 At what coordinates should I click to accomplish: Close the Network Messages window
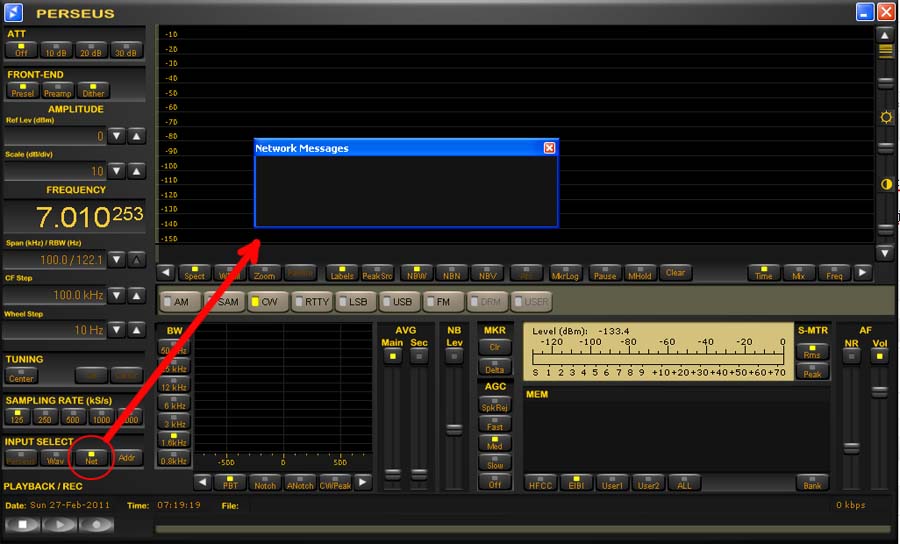549,148
